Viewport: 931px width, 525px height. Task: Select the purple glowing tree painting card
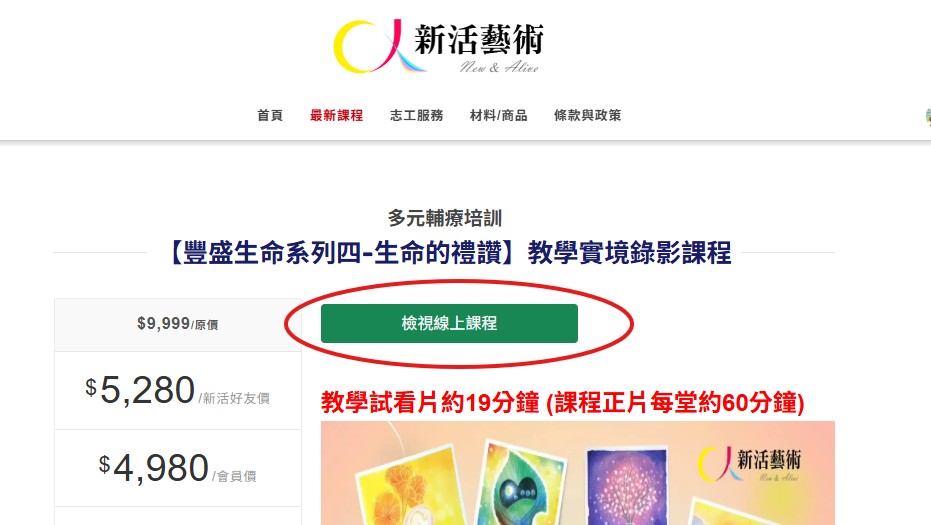tap(626, 487)
